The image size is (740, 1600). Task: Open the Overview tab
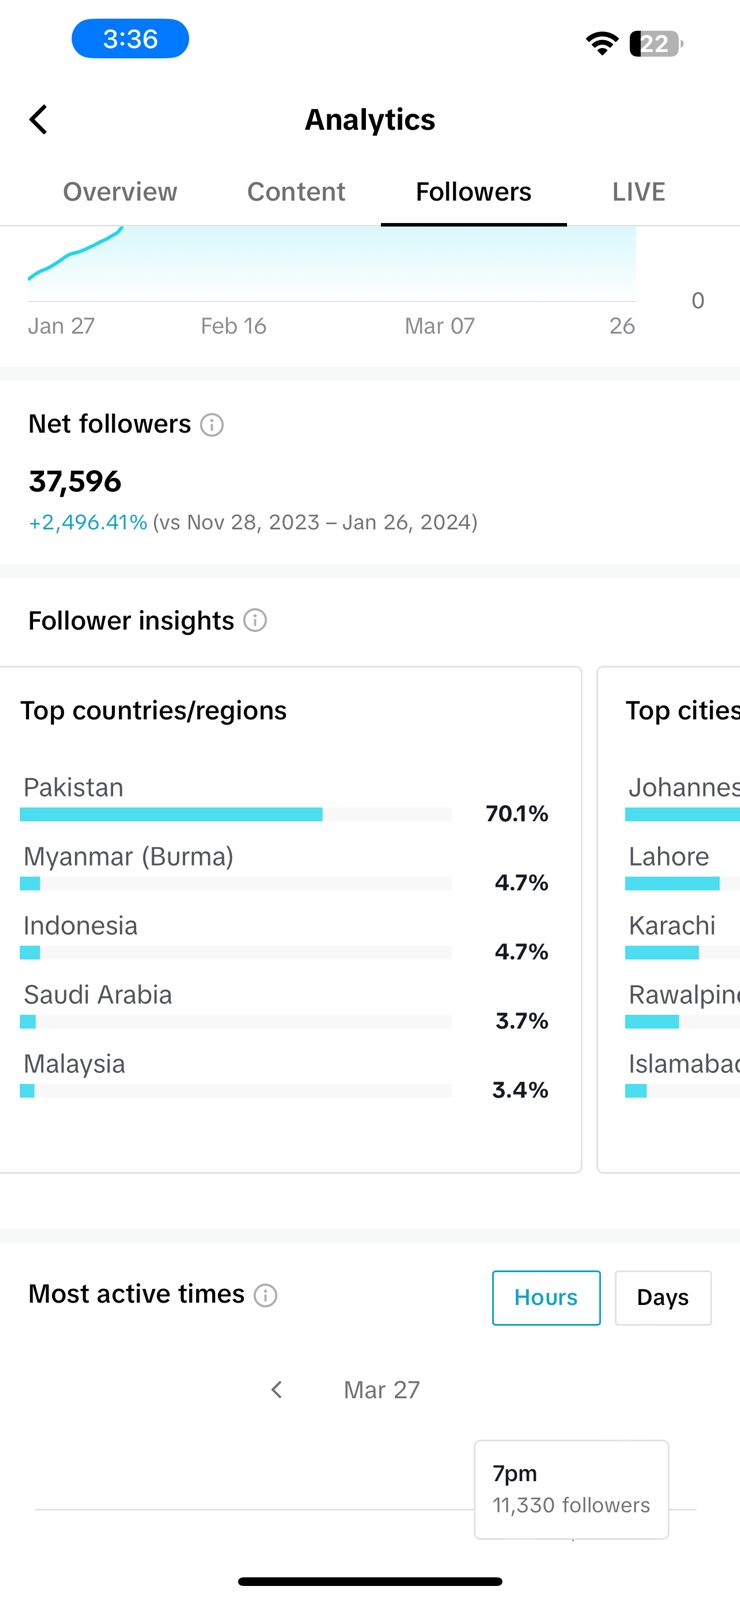[120, 192]
